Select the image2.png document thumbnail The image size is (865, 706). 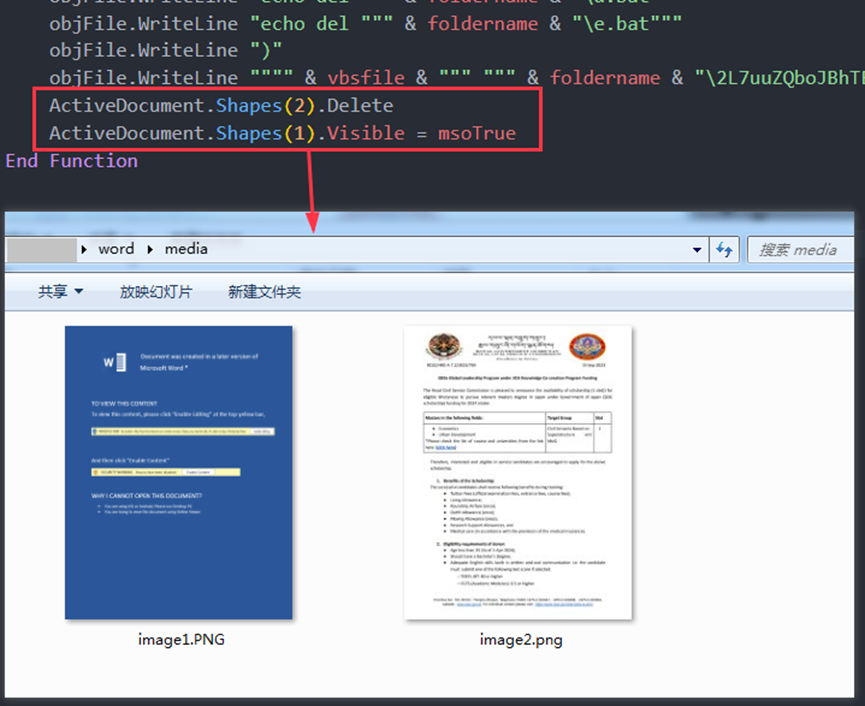[518, 473]
